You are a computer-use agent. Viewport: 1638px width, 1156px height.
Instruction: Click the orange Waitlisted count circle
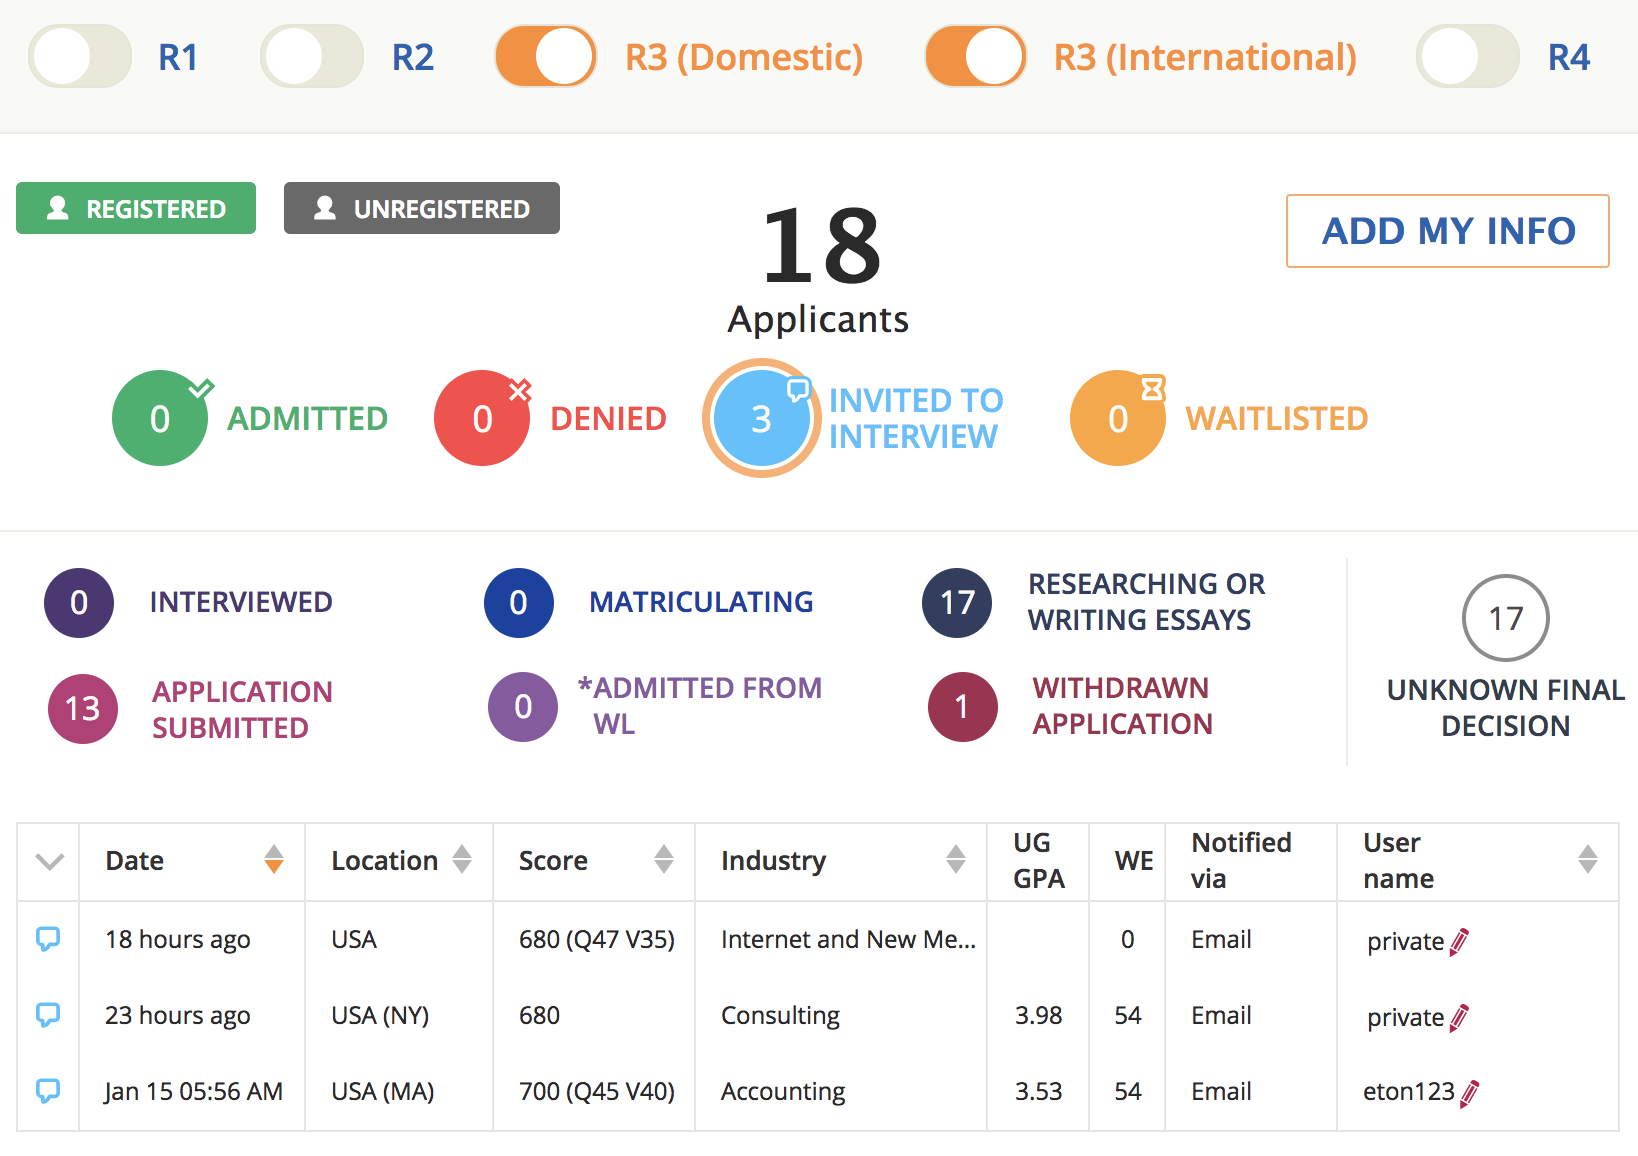pyautogui.click(x=1117, y=419)
